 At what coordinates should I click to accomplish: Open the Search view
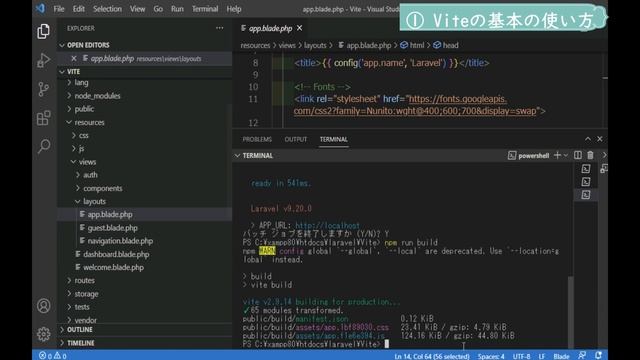click(44, 146)
